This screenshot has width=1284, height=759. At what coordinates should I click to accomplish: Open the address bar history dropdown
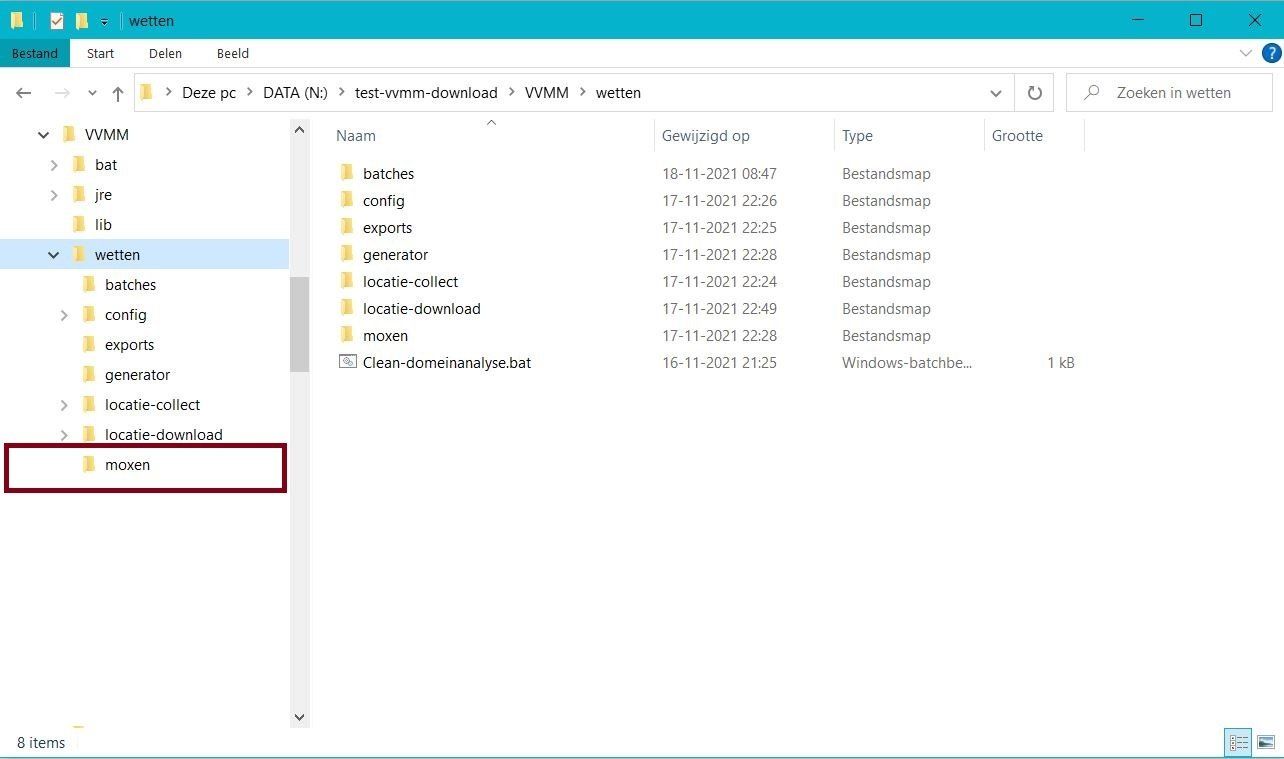click(996, 93)
